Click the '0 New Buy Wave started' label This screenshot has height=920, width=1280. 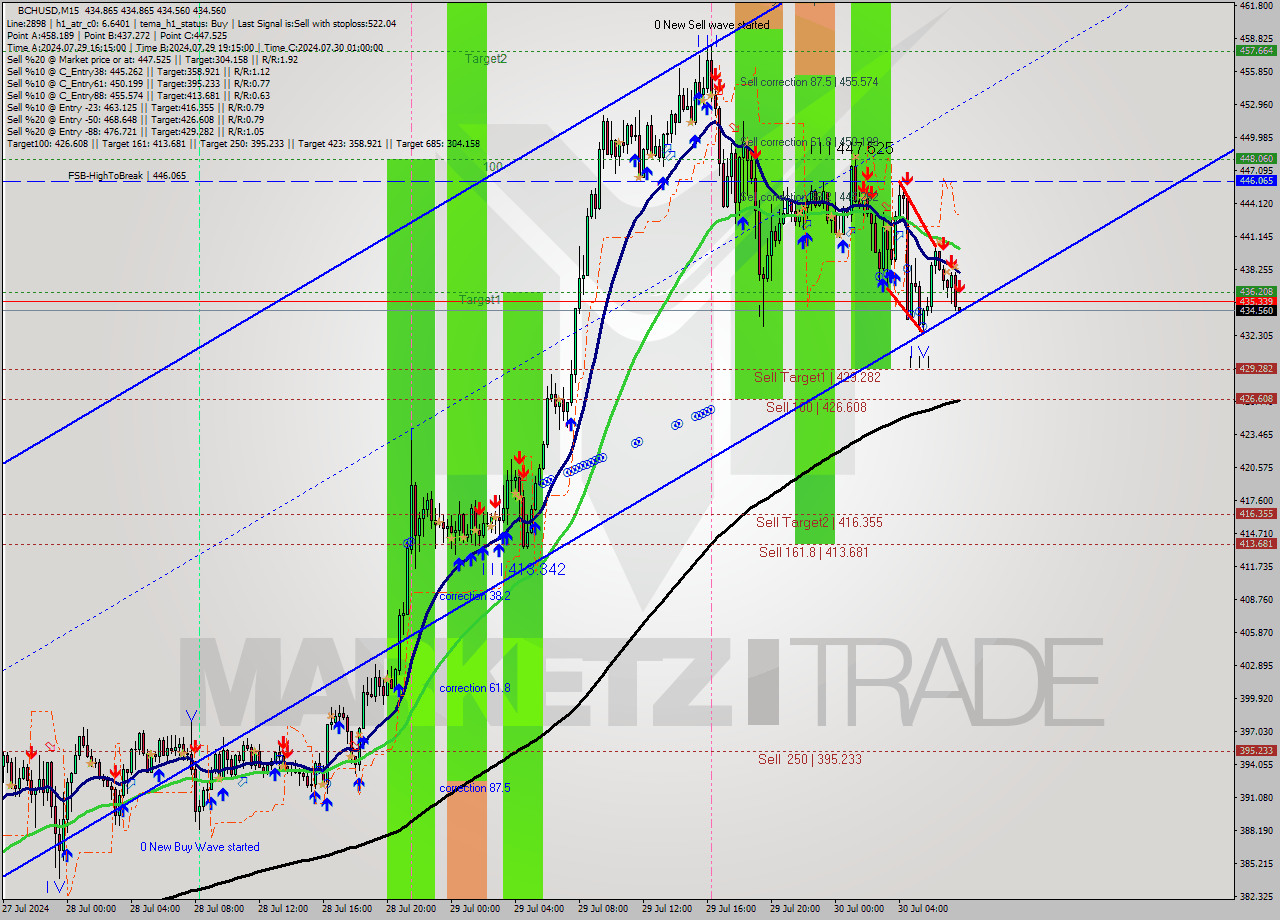199,847
